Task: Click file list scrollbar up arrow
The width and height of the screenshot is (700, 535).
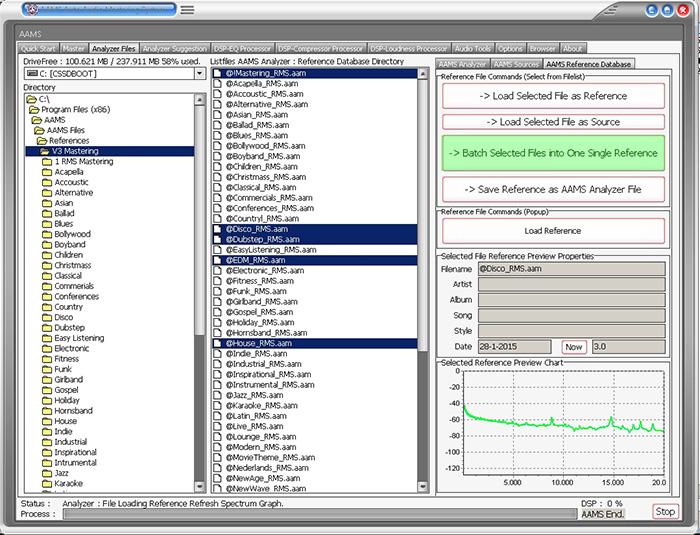Action: click(423, 74)
